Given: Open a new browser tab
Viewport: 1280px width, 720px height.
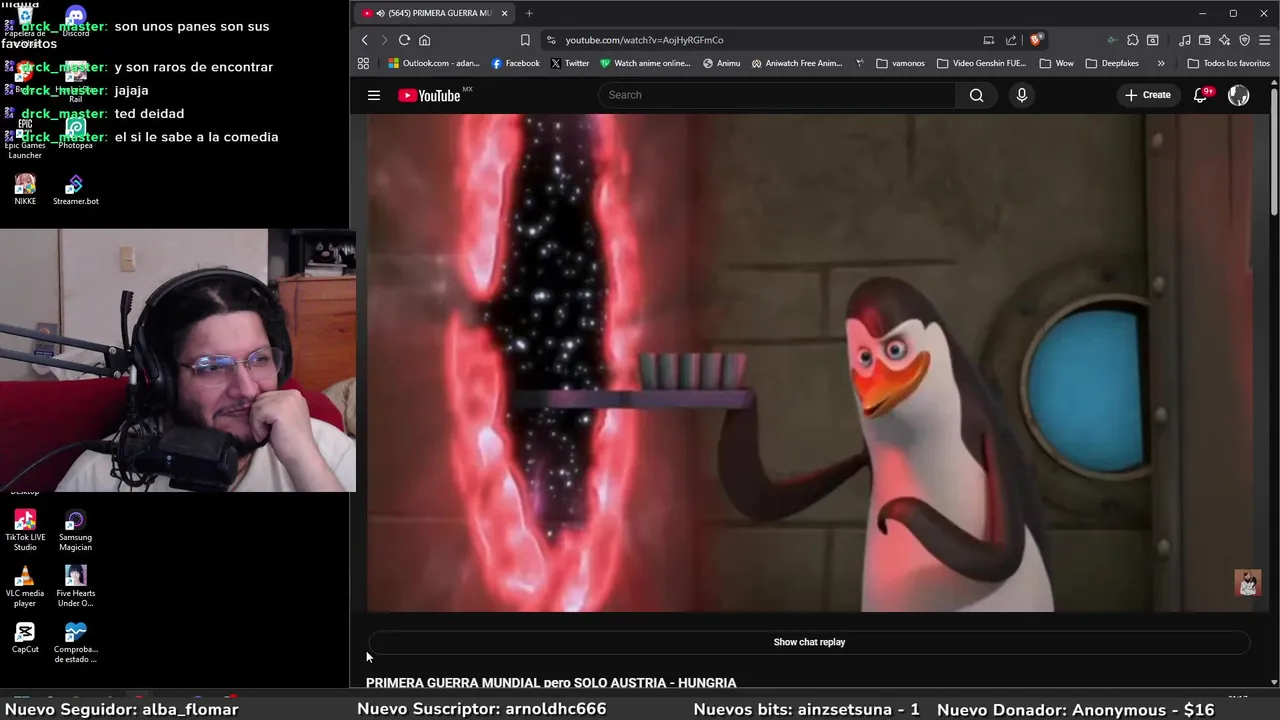Looking at the screenshot, I should 529,13.
